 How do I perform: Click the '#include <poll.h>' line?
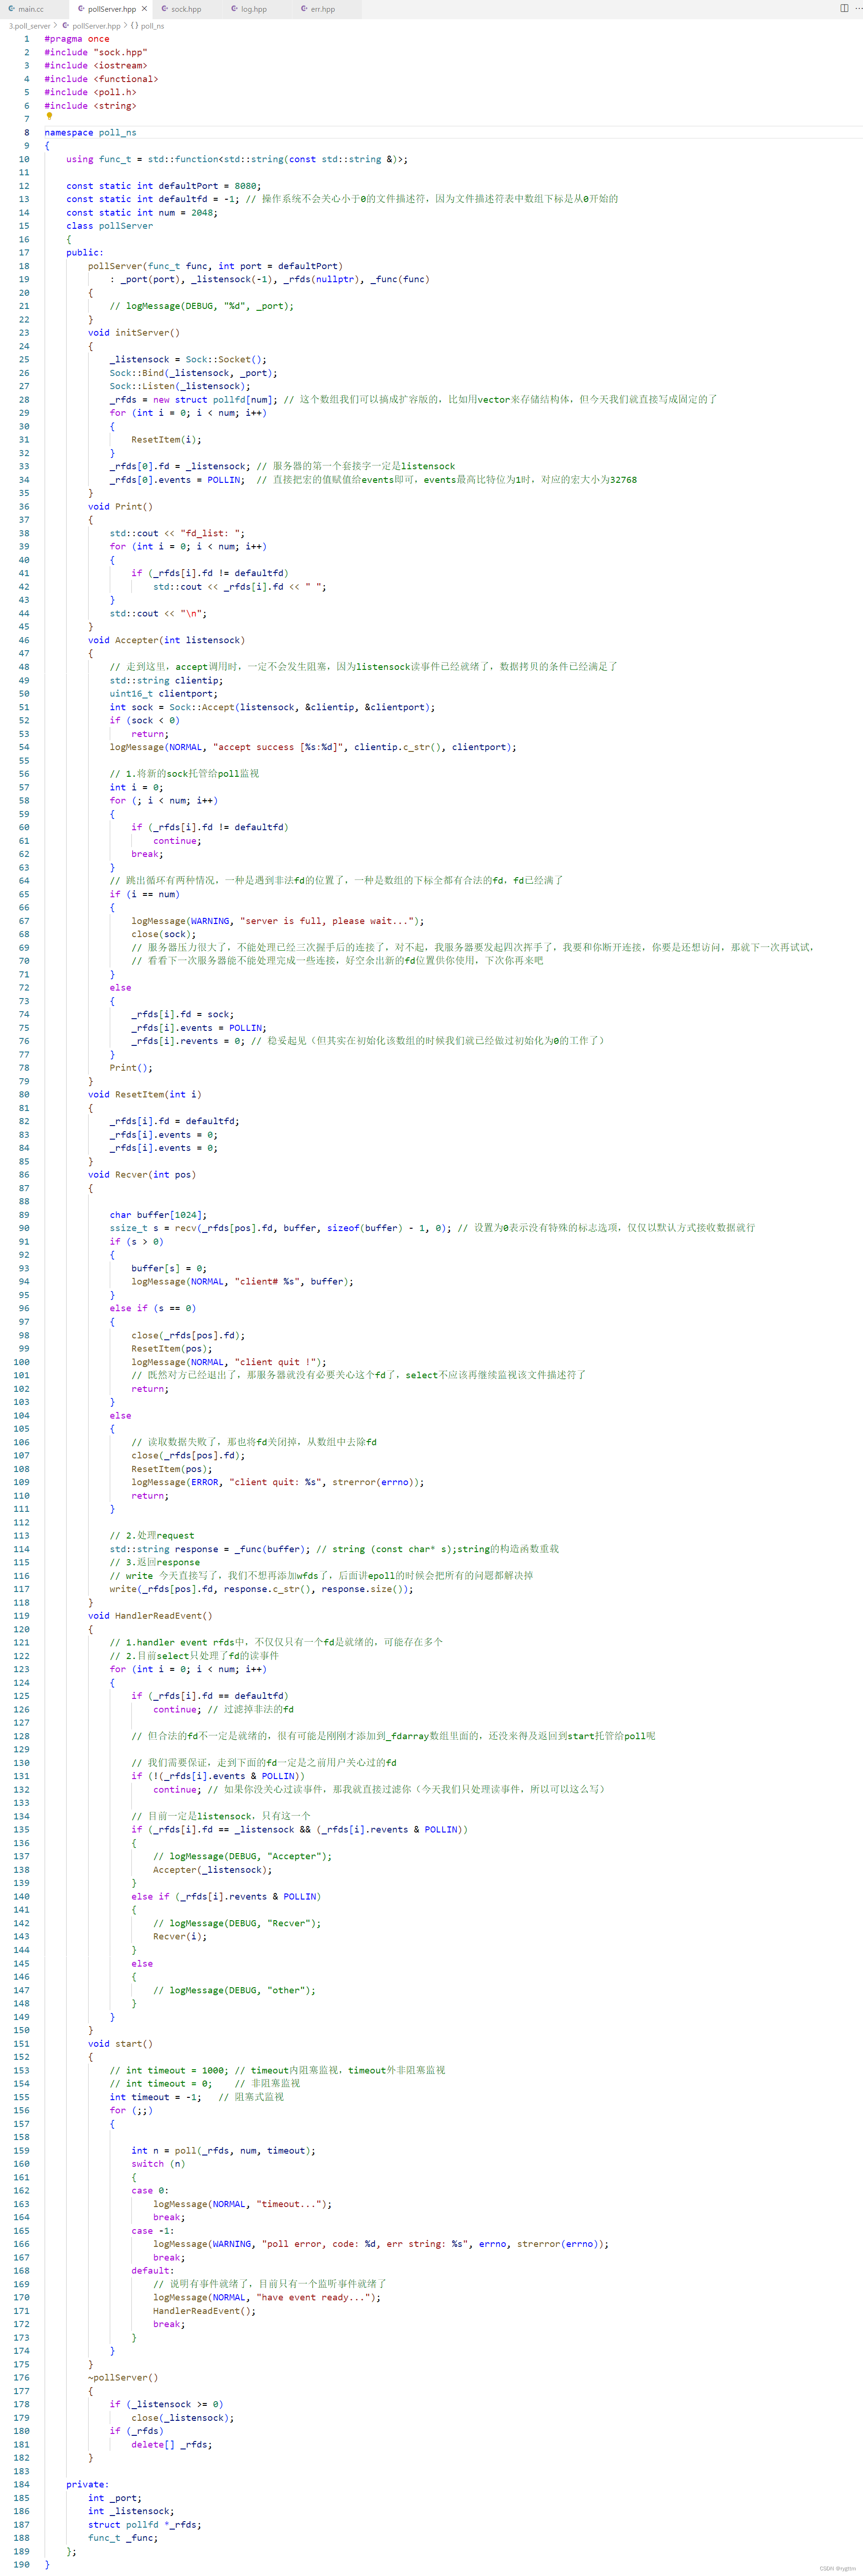pos(90,92)
